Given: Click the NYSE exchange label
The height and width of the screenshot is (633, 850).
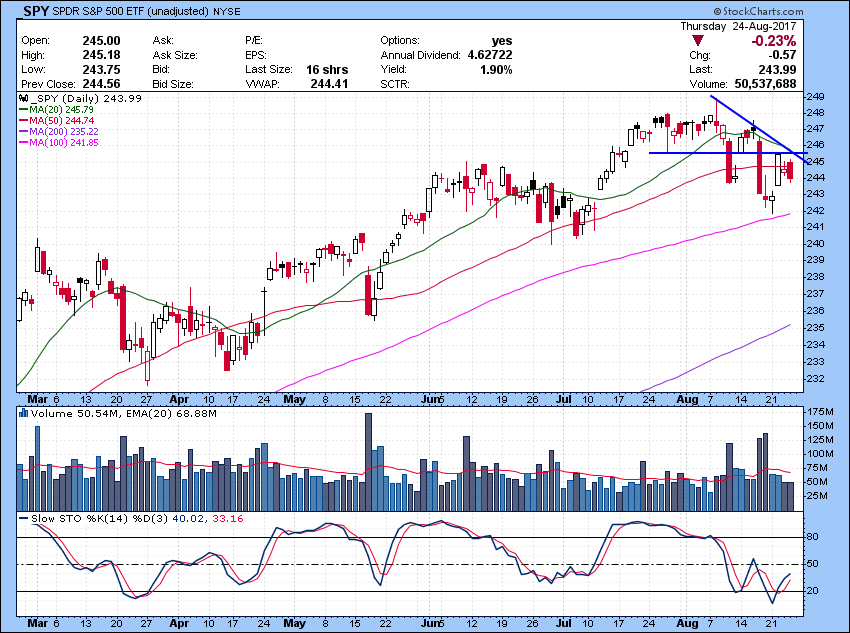Looking at the screenshot, I should [x=227, y=11].
